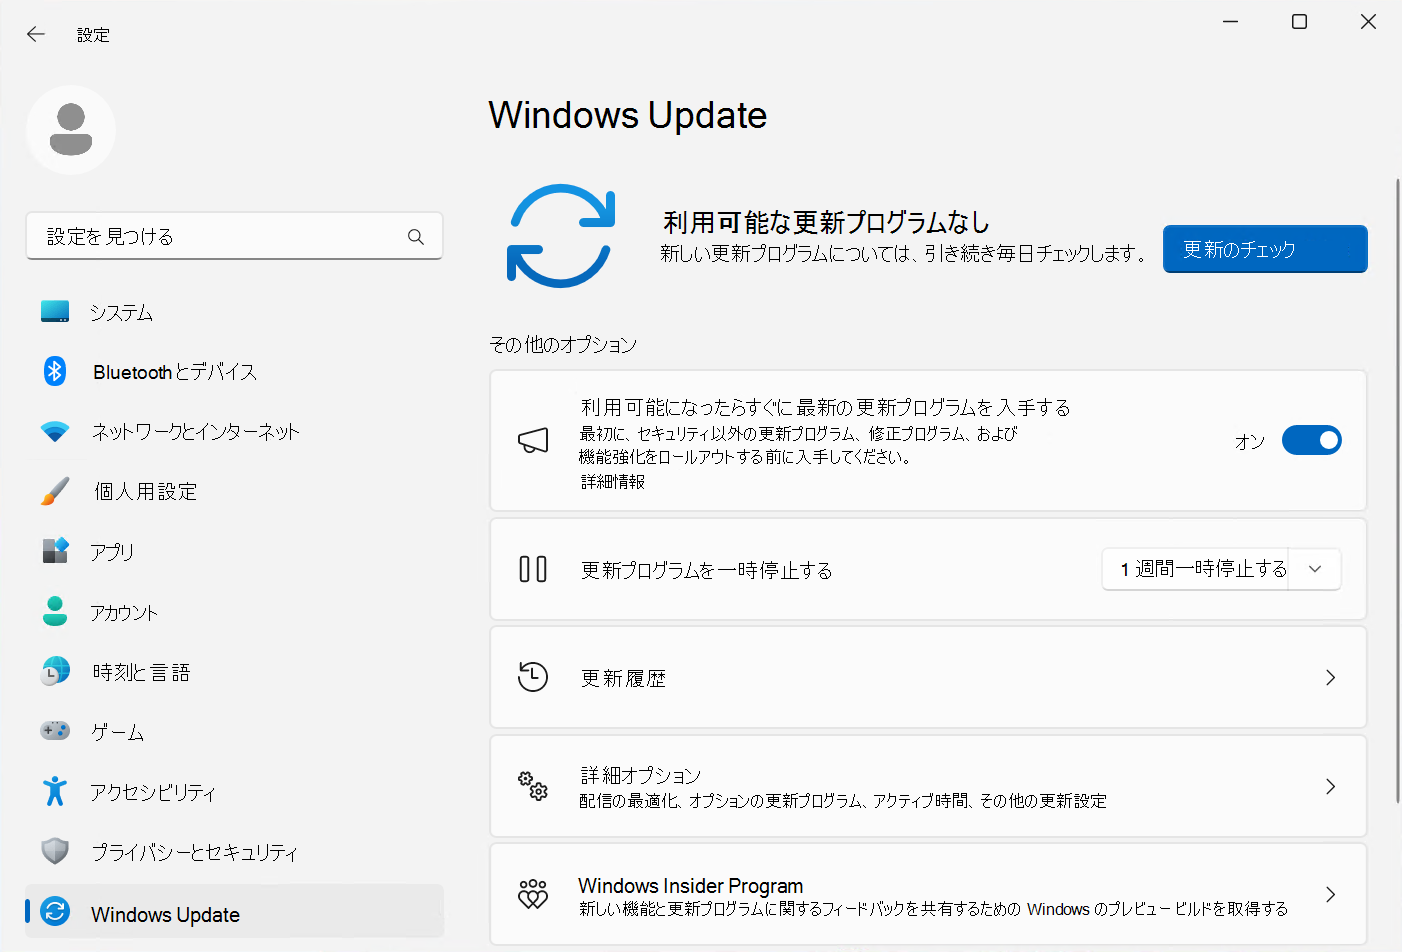Click the システム monitor icon
This screenshot has height=952, width=1402.
[55, 312]
